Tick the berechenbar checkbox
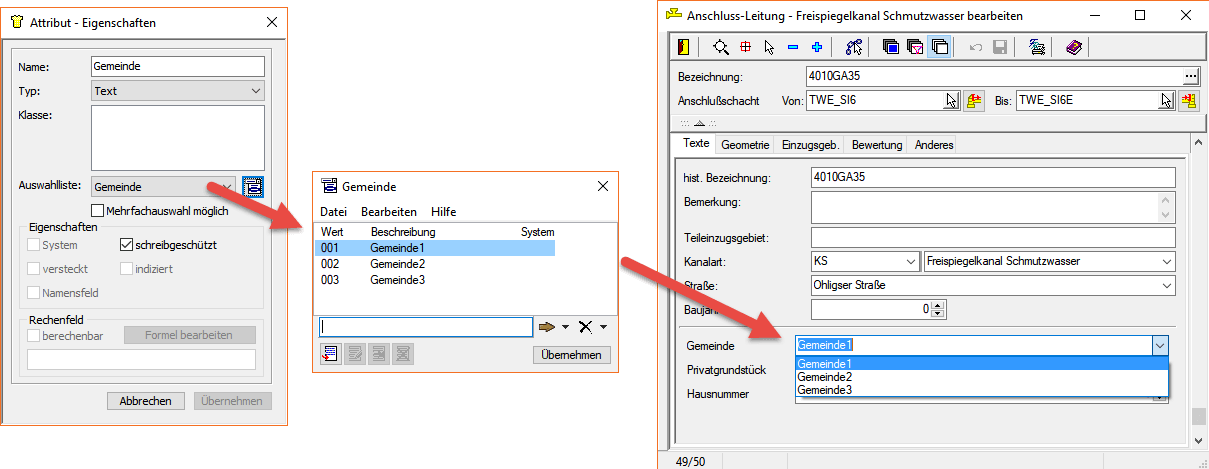Screen dimensions: 1209x469 [x=34, y=335]
